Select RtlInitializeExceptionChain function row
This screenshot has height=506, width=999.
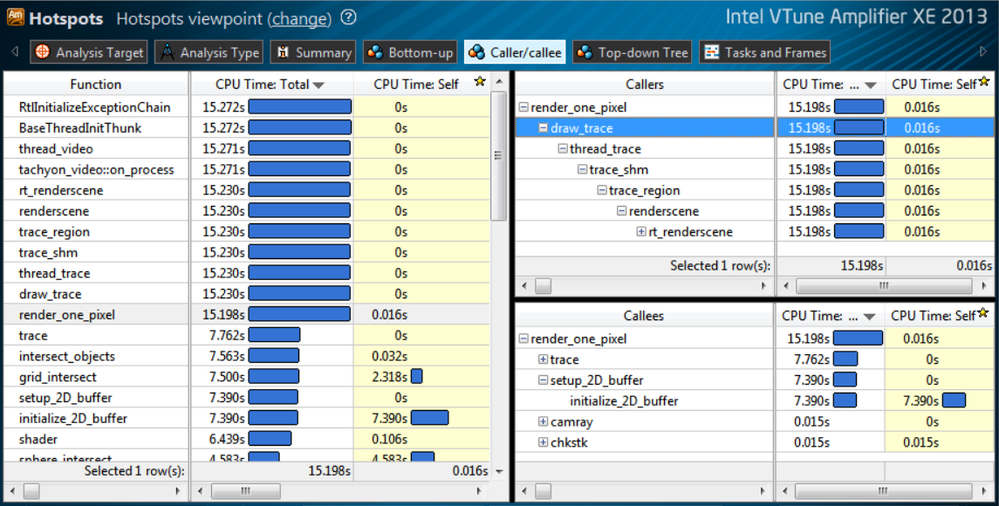[x=94, y=107]
